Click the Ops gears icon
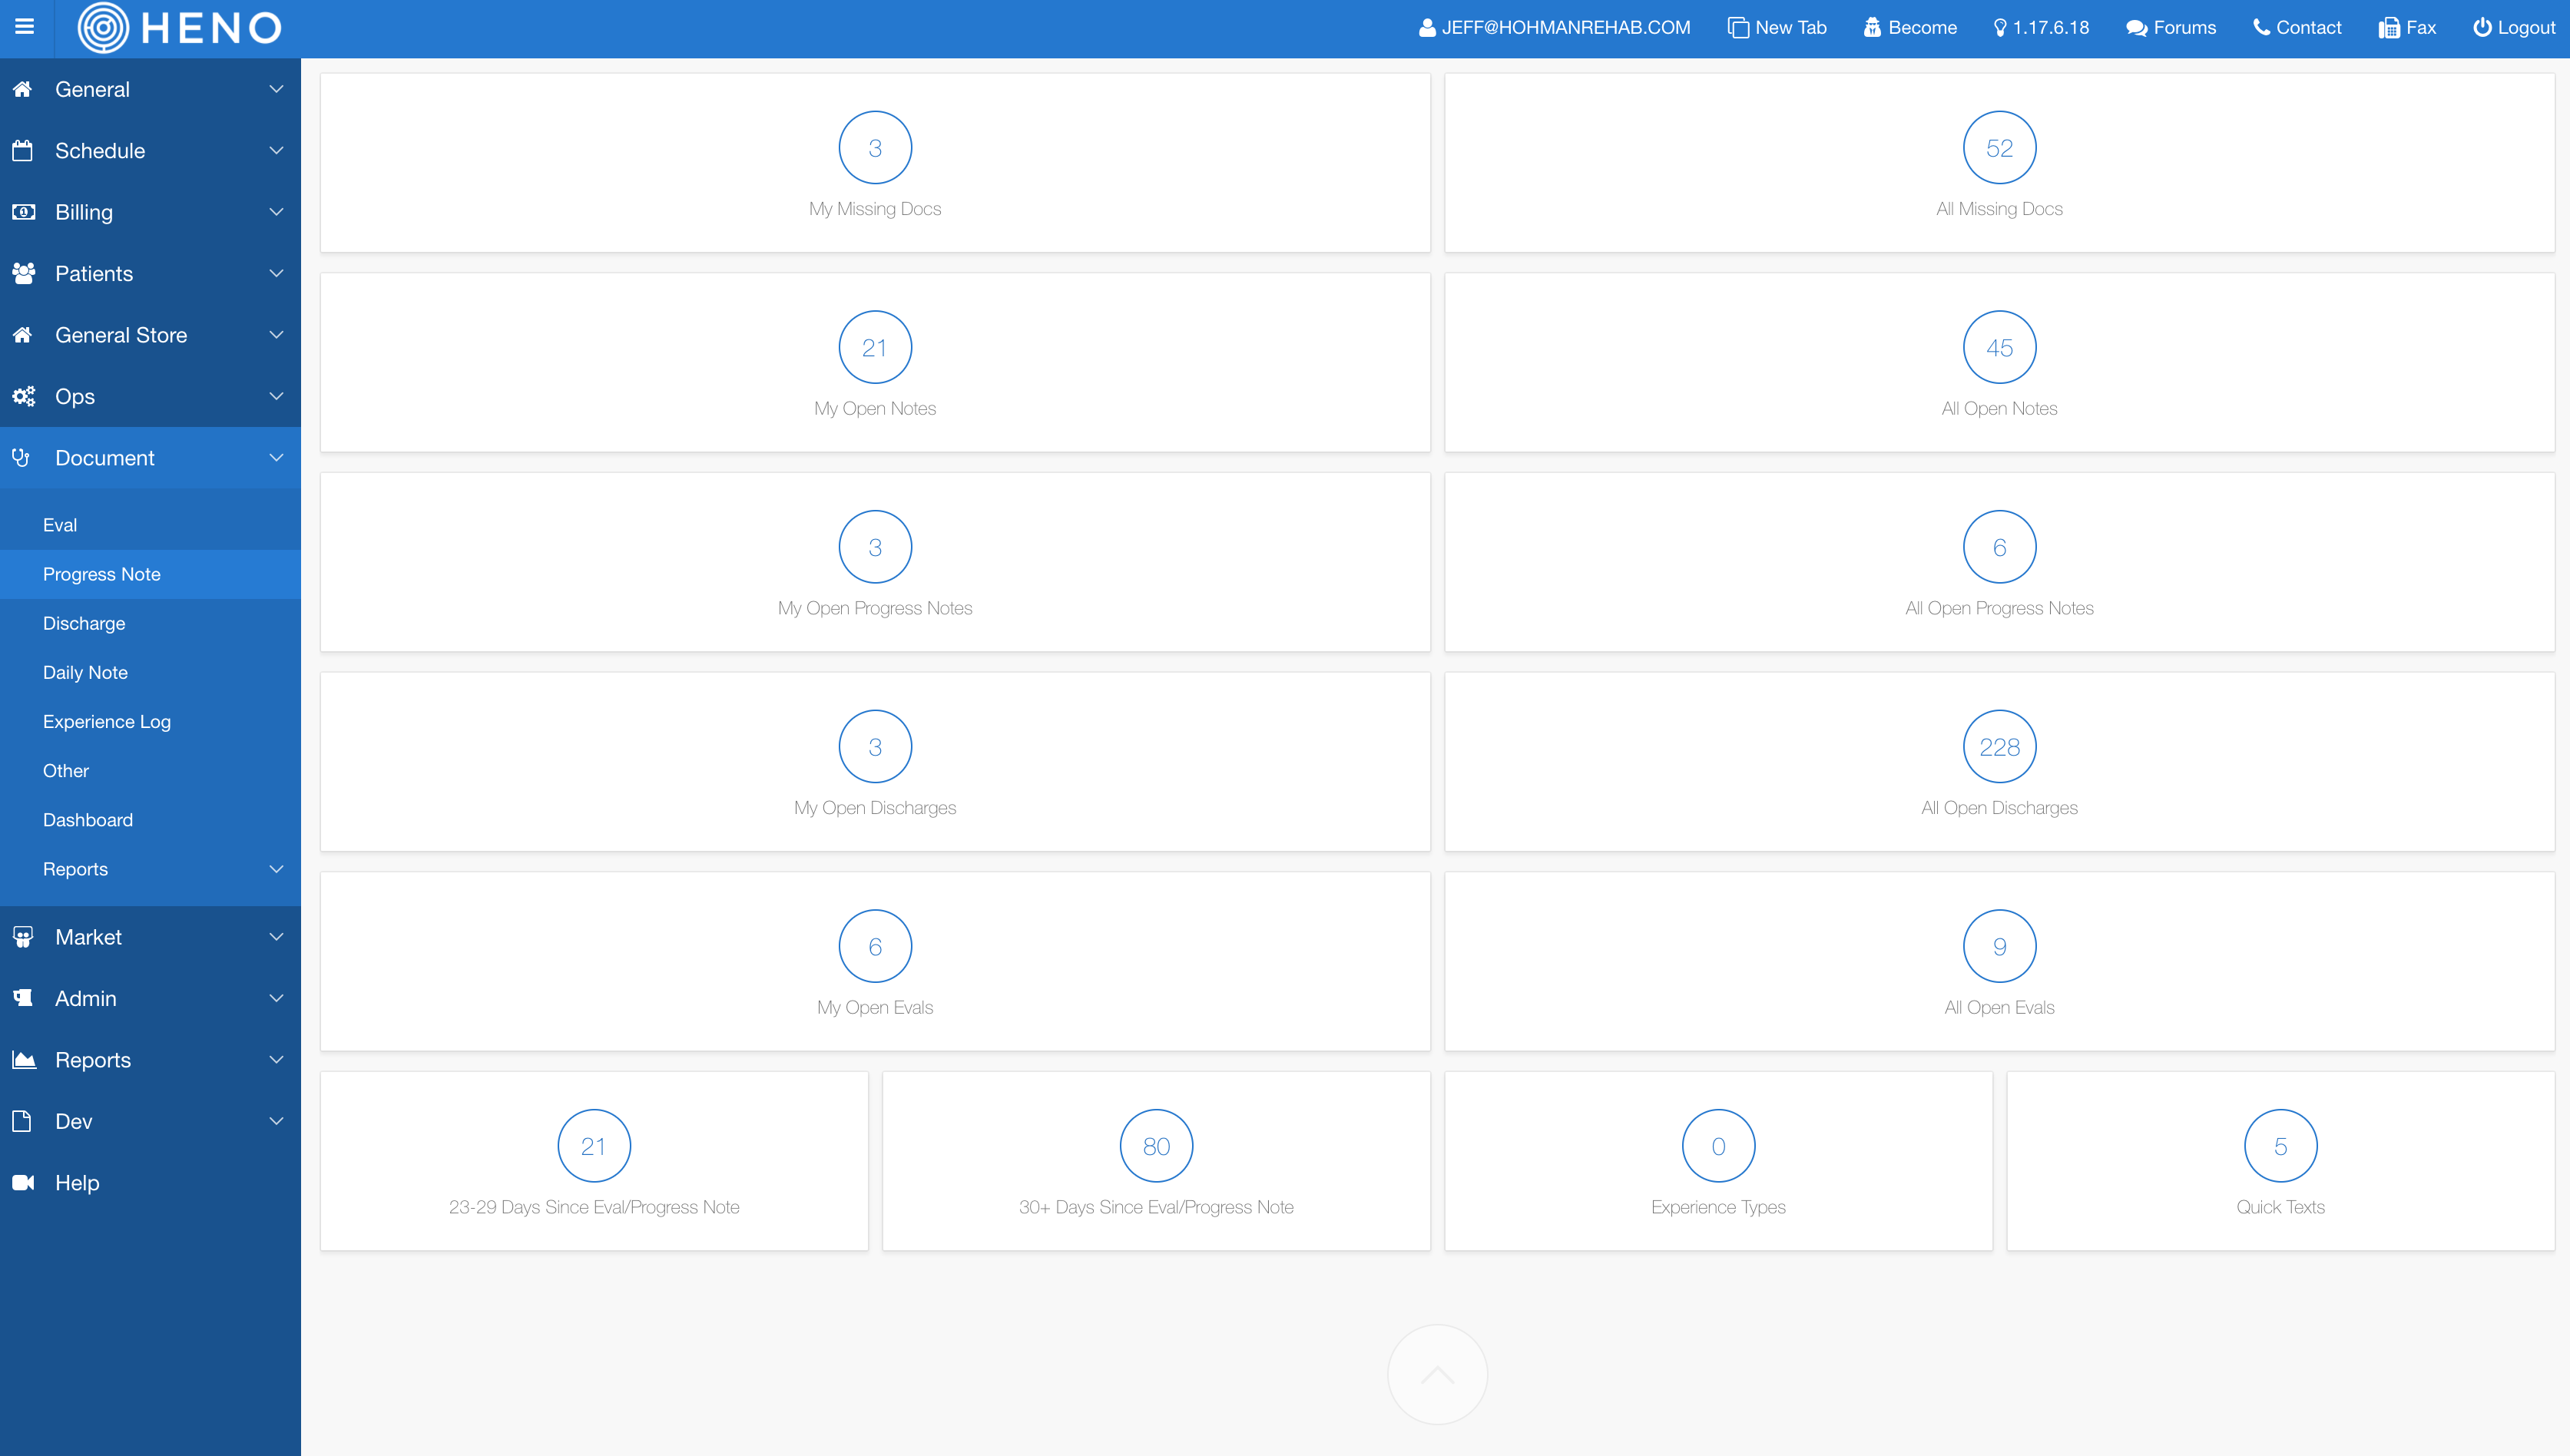Image resolution: width=2570 pixels, height=1456 pixels. click(23, 396)
